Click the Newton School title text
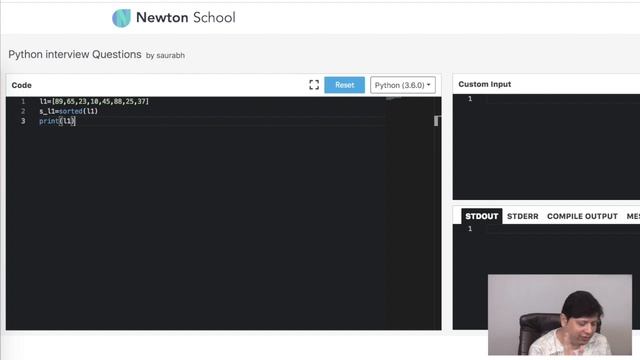Image resolution: width=640 pixels, height=360 pixels. (x=186, y=18)
